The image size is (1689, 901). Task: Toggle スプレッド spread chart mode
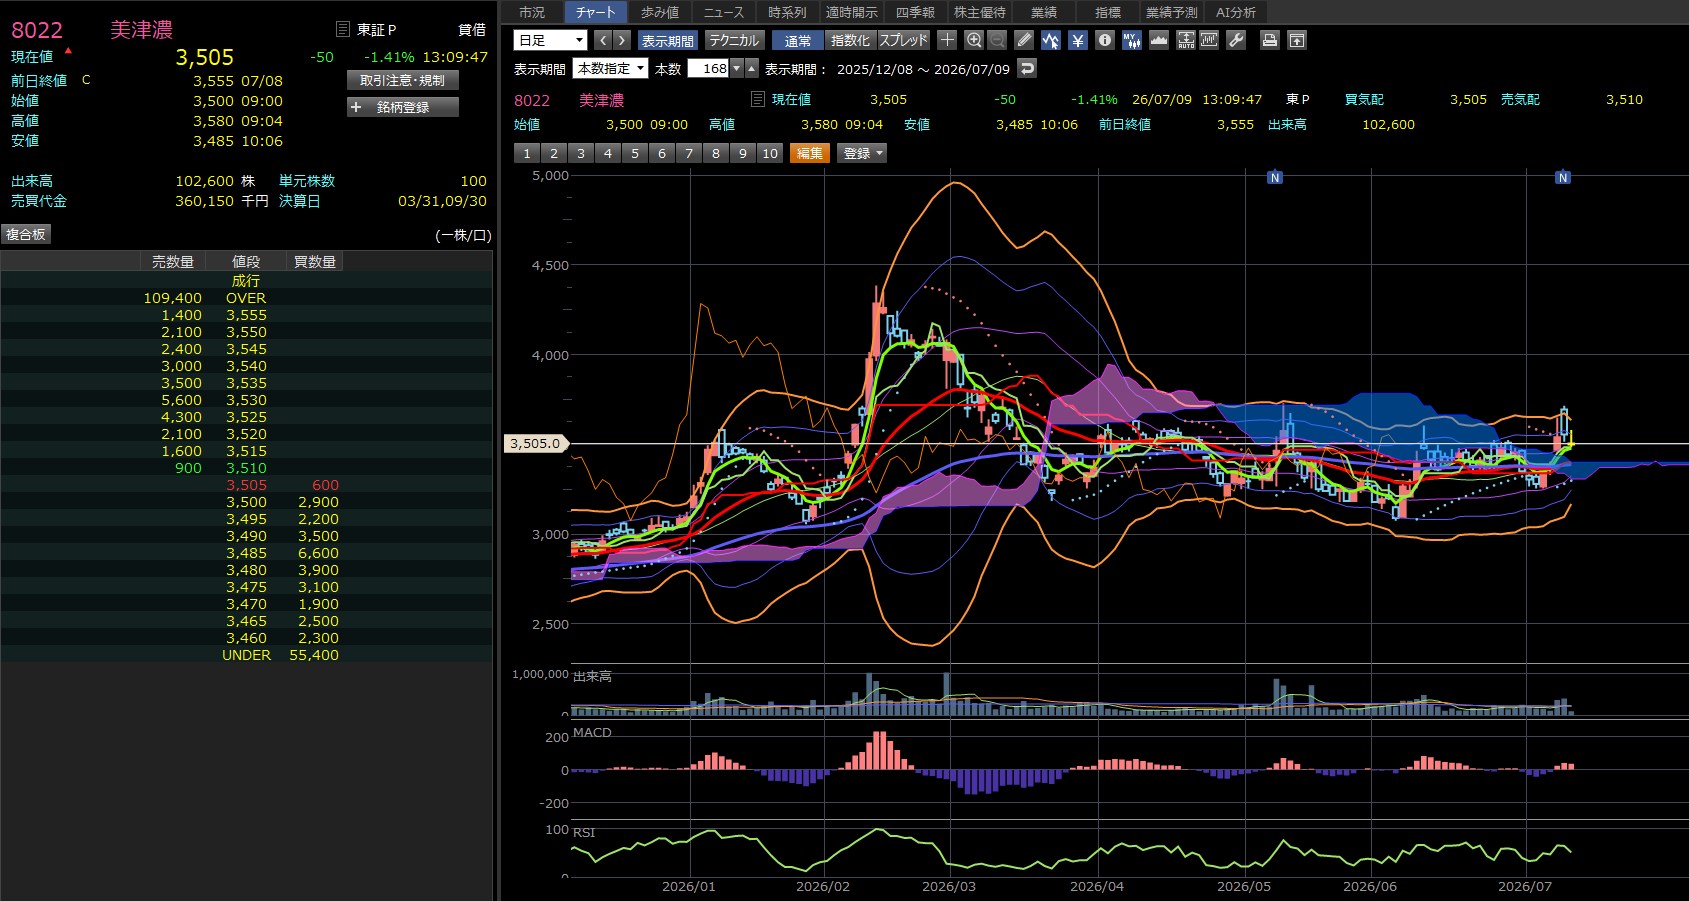[x=904, y=40]
